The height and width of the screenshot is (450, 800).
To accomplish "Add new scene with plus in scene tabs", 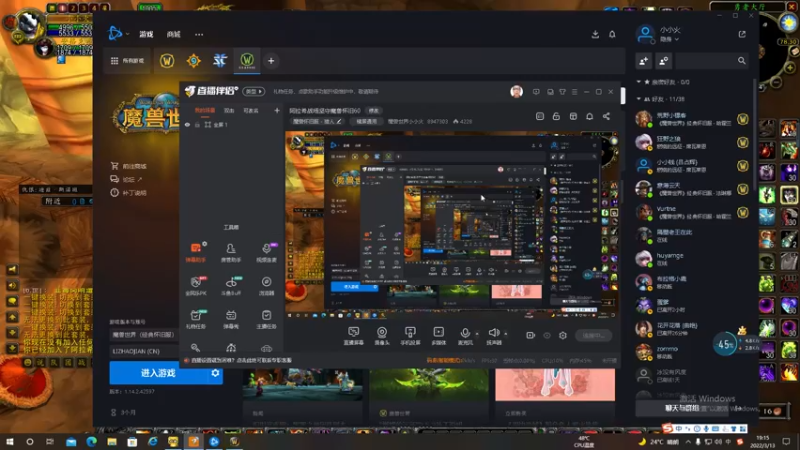I will [x=277, y=110].
